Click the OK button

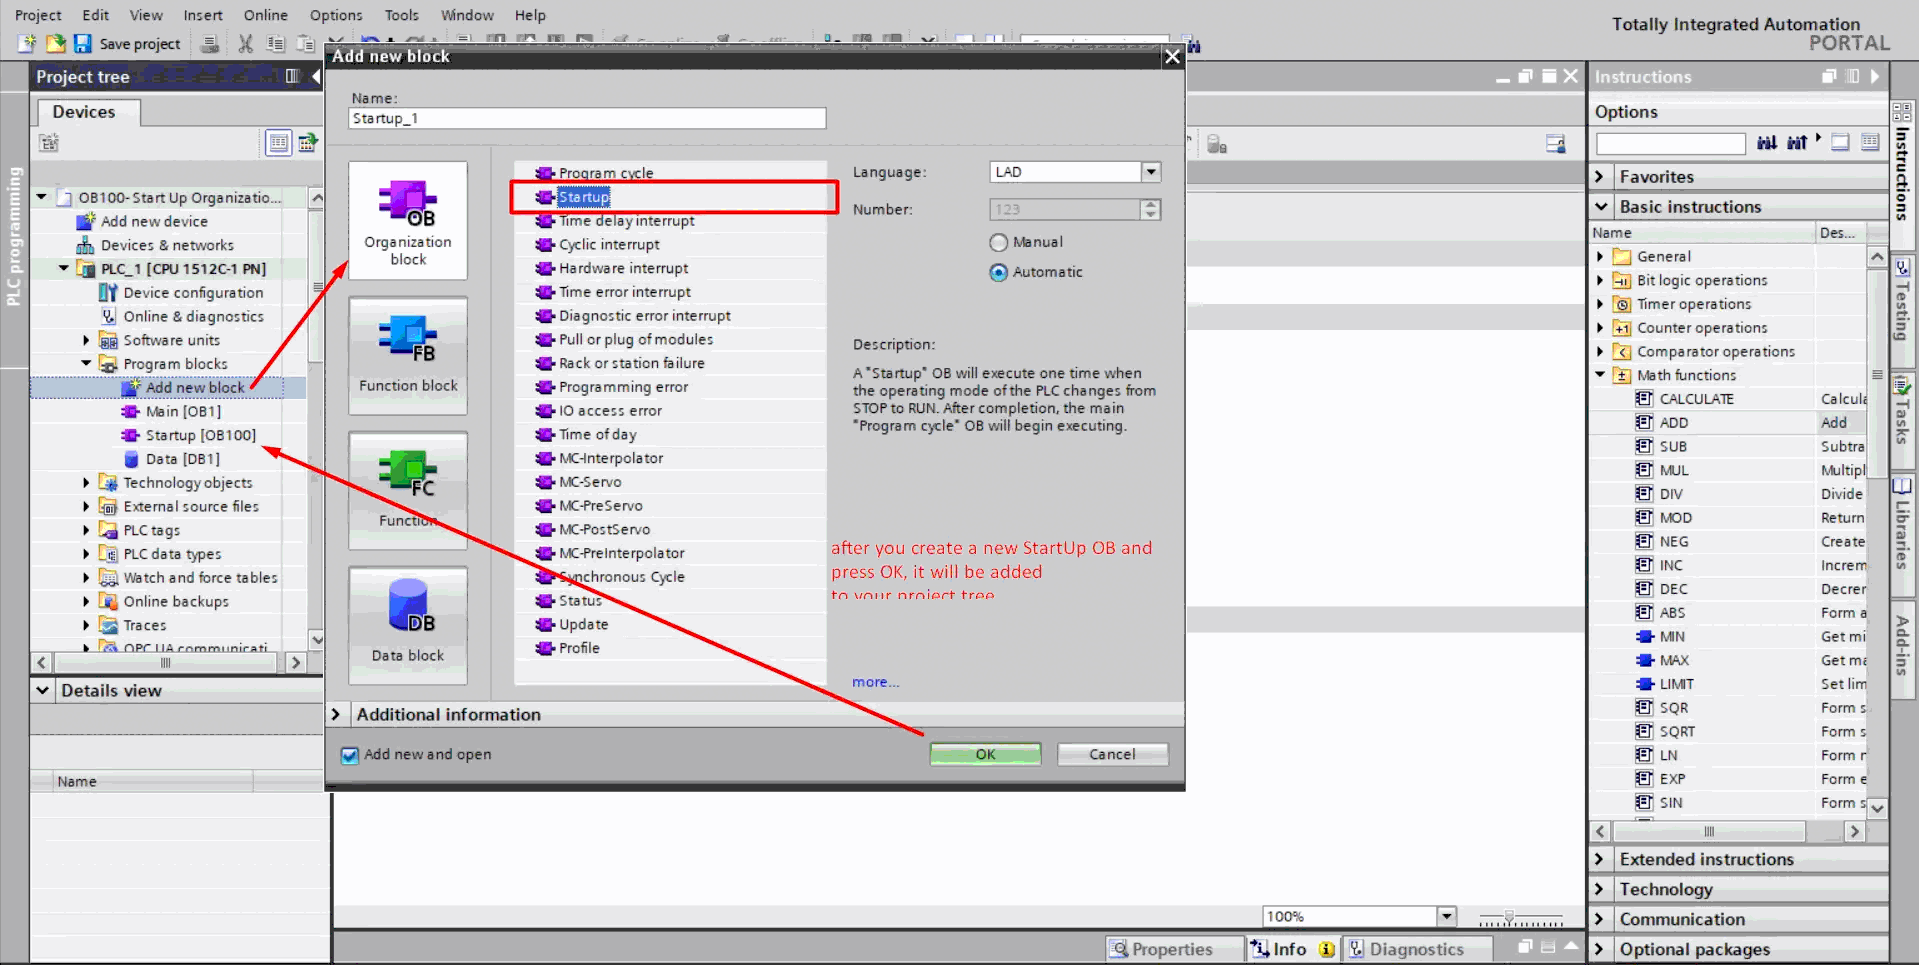(x=985, y=754)
